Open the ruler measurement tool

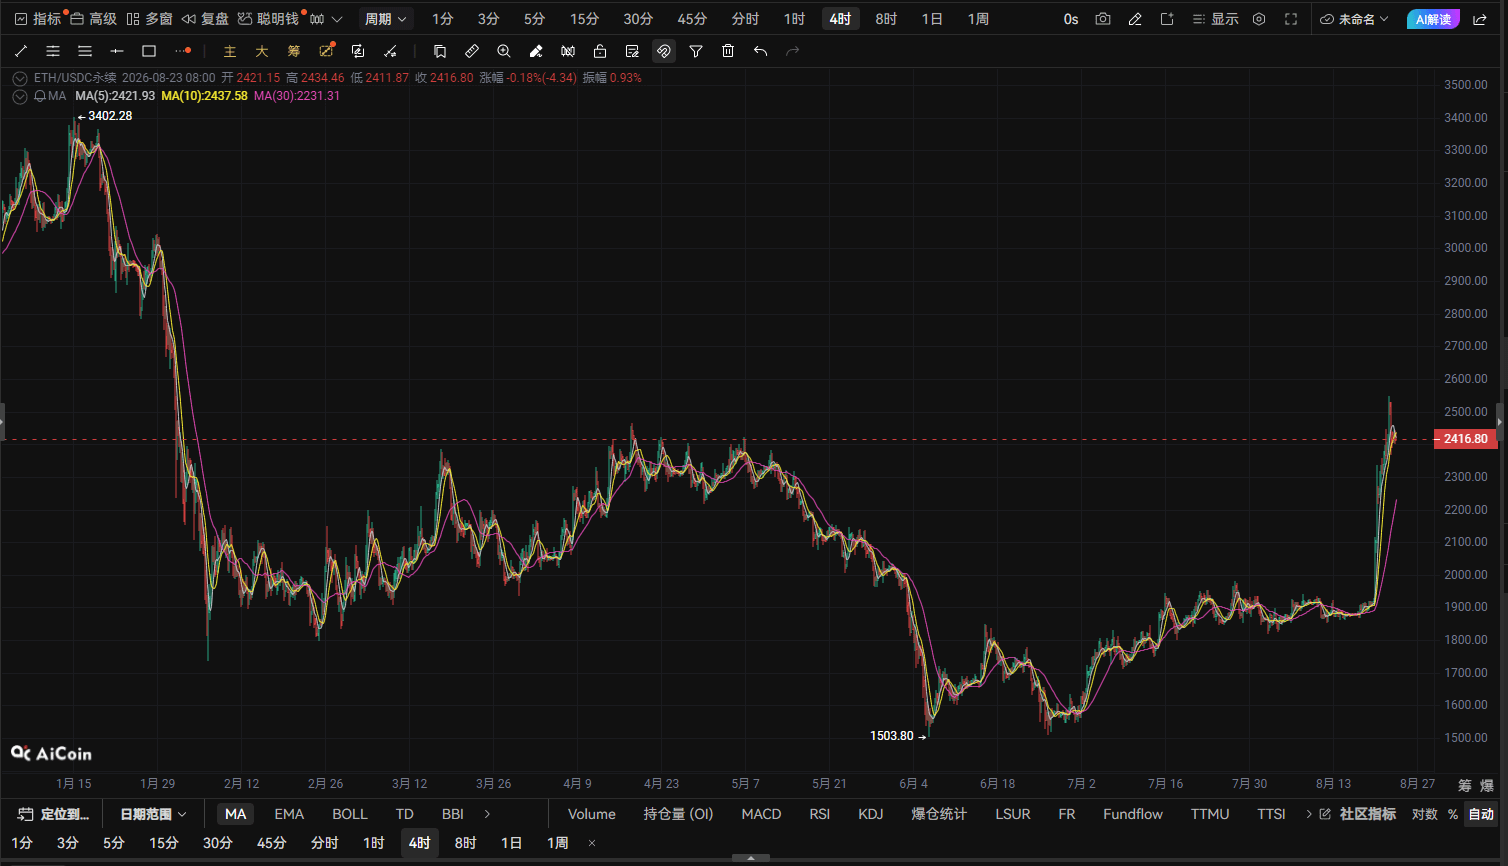pyautogui.click(x=472, y=51)
